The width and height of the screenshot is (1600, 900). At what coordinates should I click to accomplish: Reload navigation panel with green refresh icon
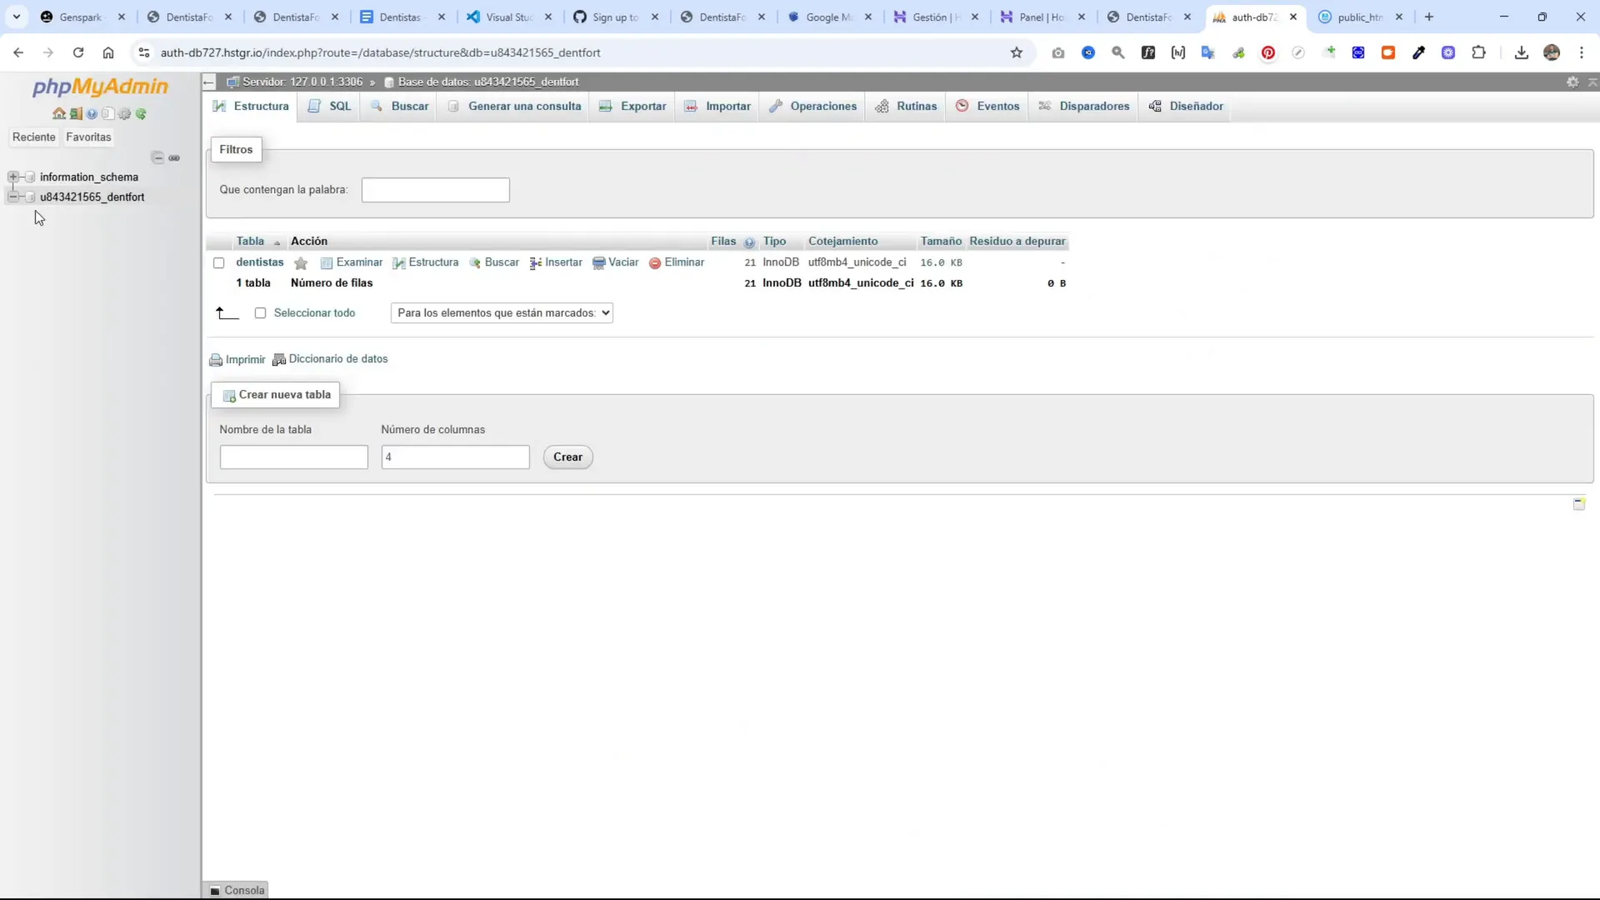(140, 113)
